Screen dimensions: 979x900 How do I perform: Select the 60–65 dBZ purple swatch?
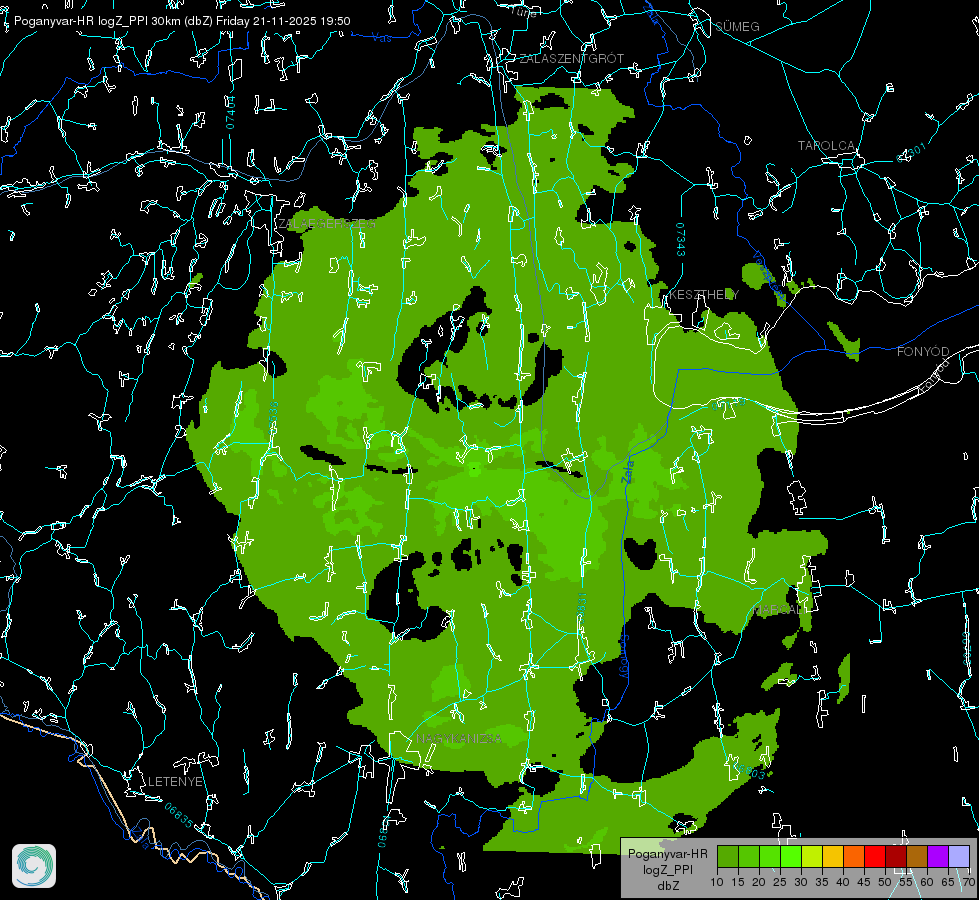click(937, 857)
